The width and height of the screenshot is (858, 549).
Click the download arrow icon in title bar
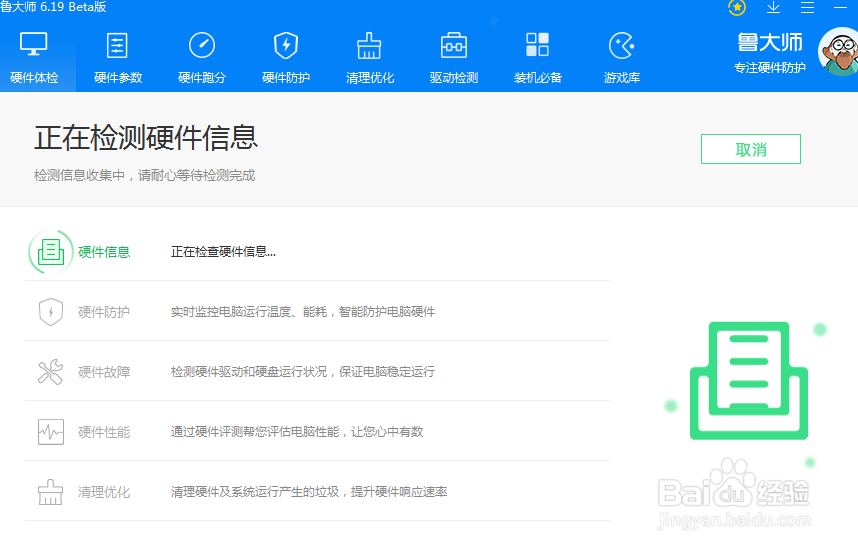pyautogui.click(x=773, y=7)
